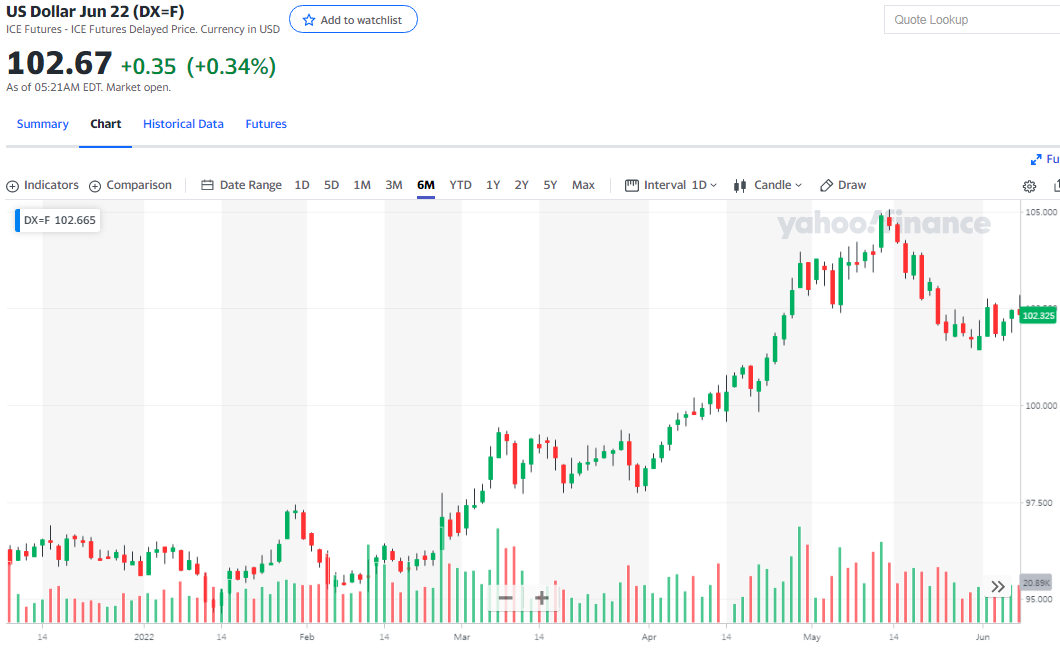Set range to 5D
Viewport: 1060px width, 651px height.
pyautogui.click(x=331, y=185)
